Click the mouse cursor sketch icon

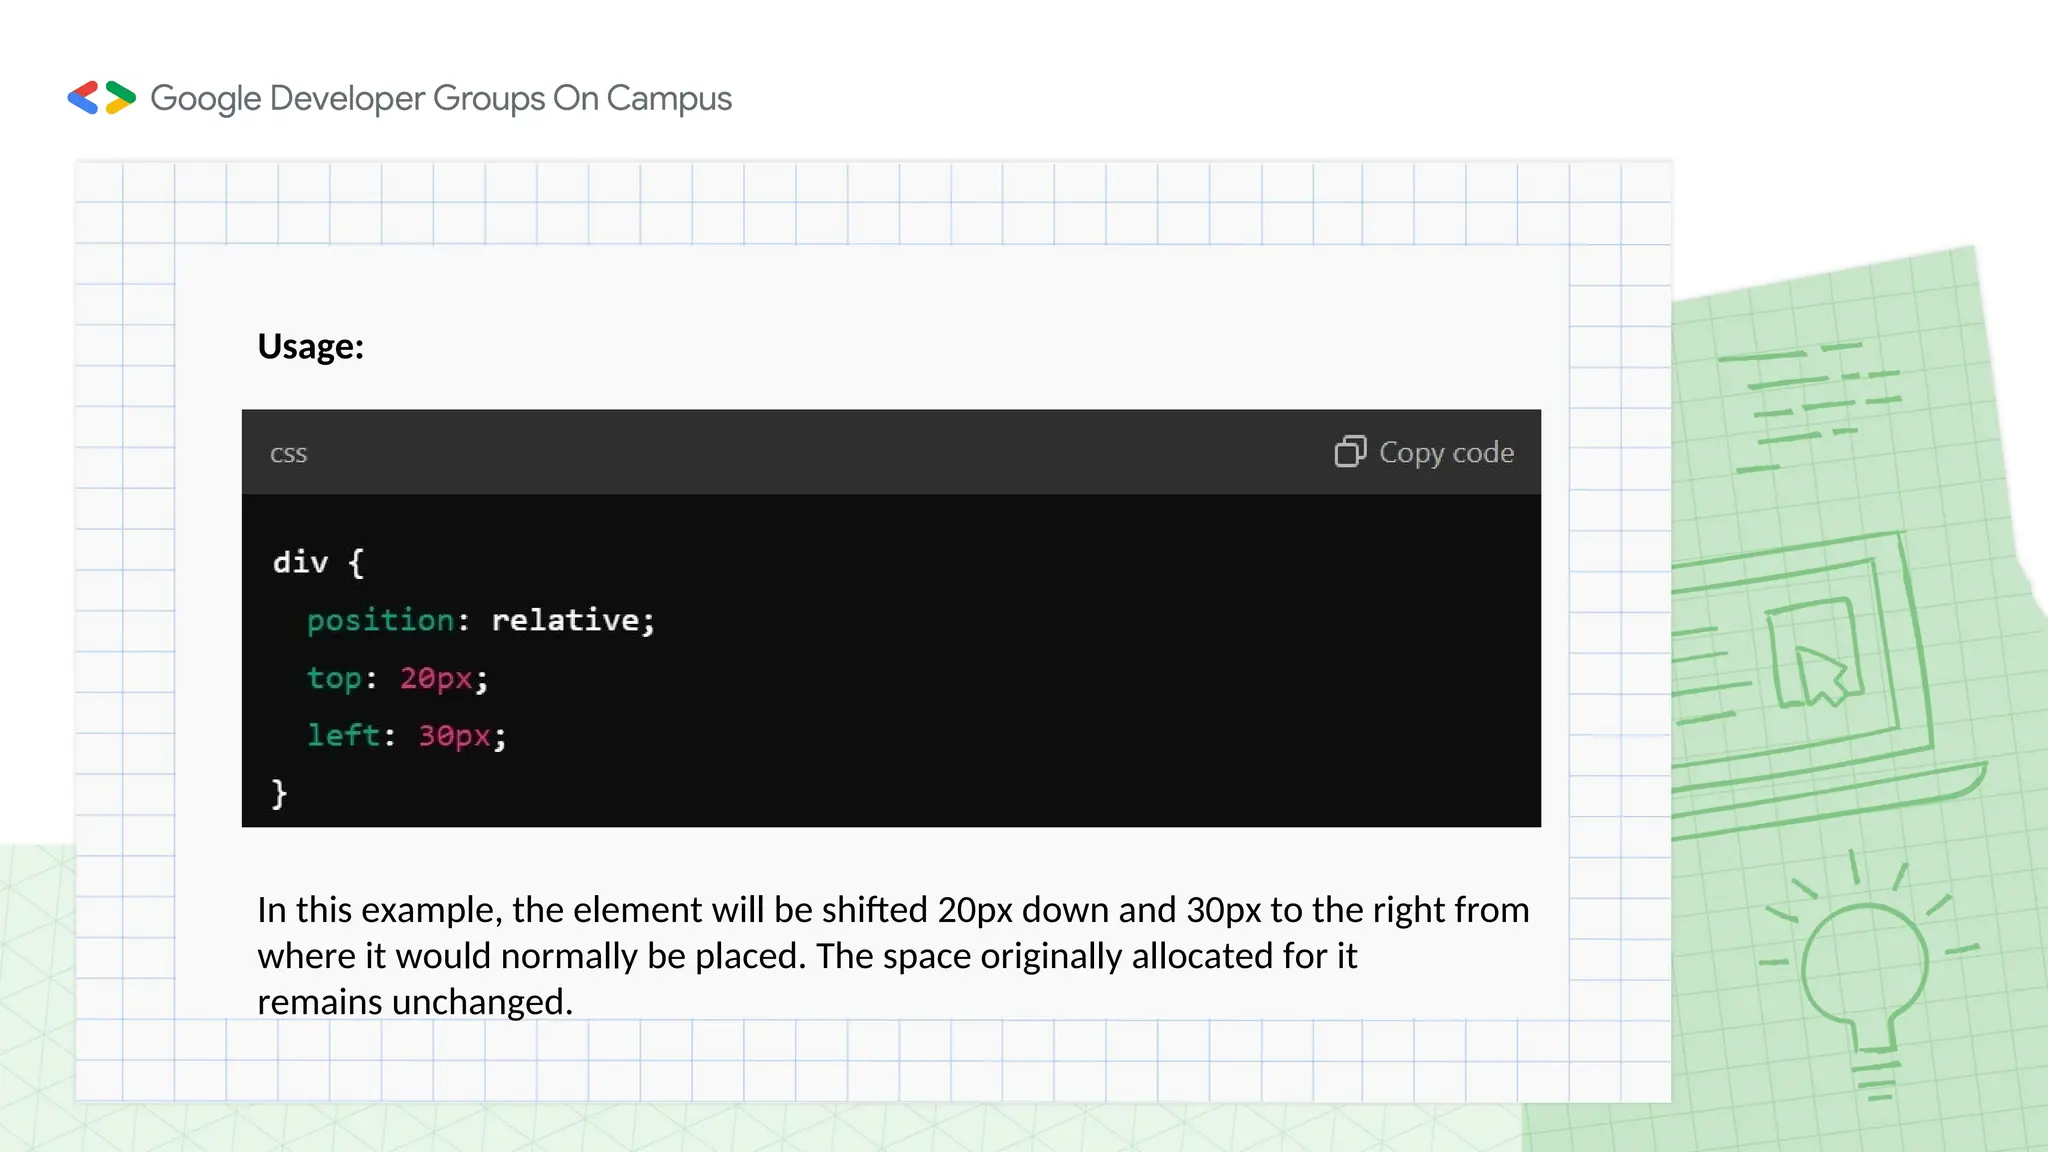point(1820,675)
